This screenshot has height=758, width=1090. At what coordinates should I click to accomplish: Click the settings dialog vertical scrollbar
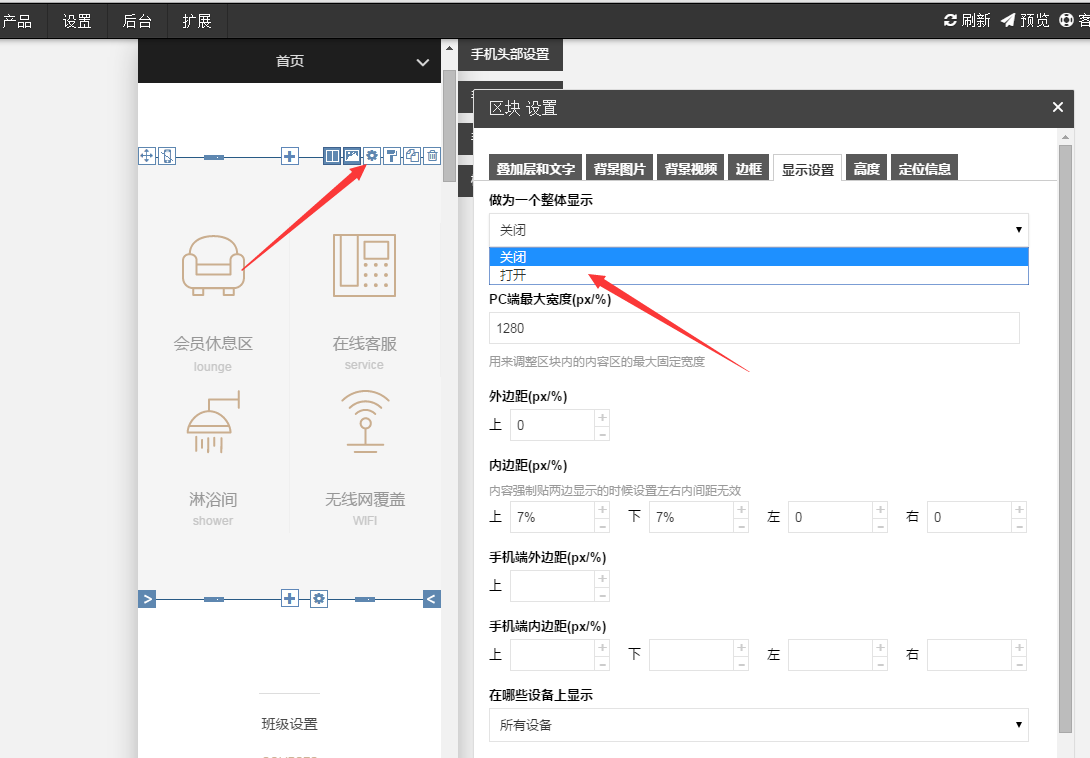click(1065, 438)
